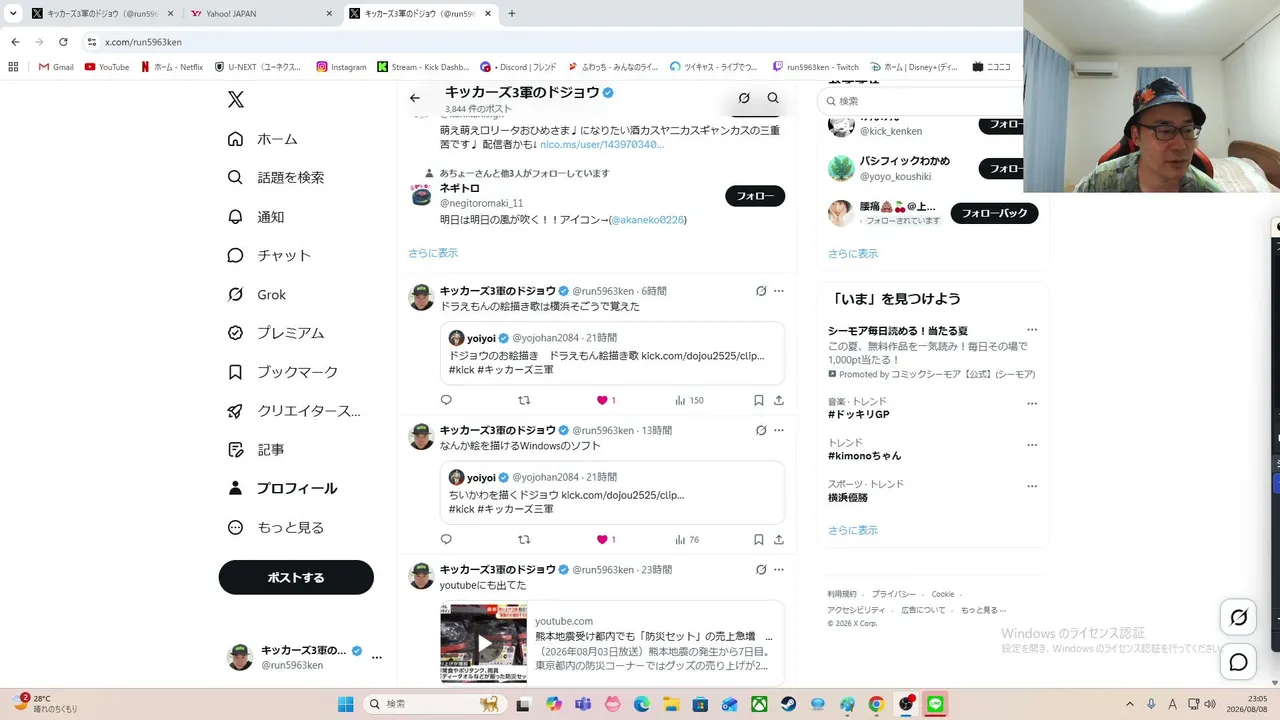Search posts using the profile header magnifier
The image size is (1280, 720).
[773, 98]
